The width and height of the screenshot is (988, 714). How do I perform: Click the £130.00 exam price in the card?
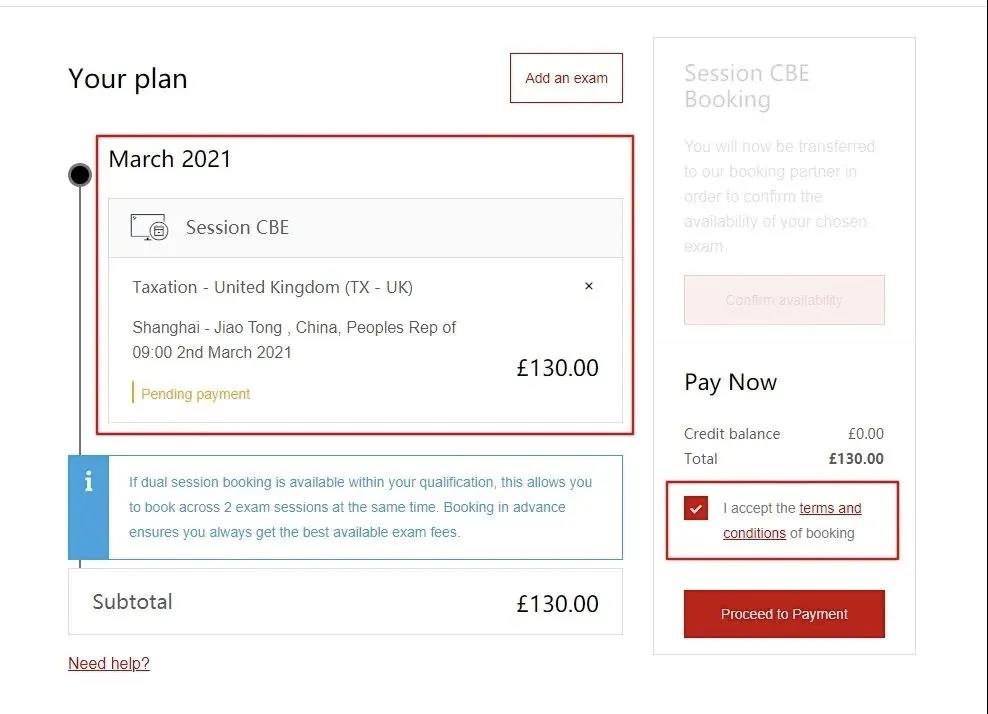coord(557,368)
